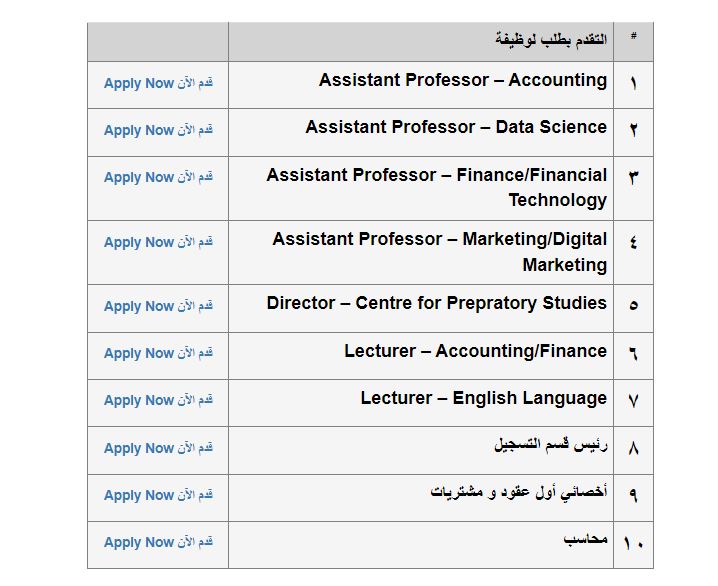
Task: Apply Now for the رئيس قسم التسجيل job
Action: [158, 448]
